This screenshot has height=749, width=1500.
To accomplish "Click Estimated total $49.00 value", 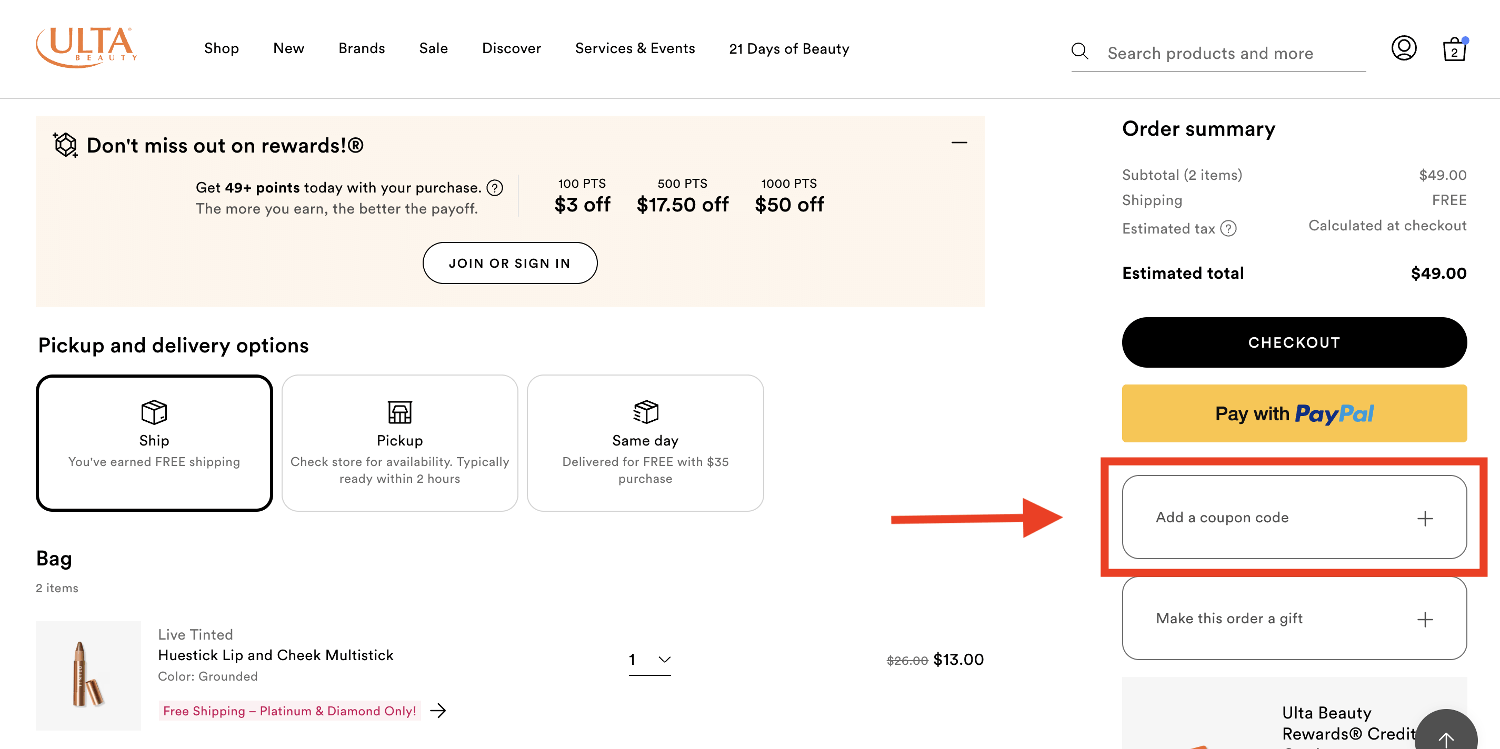I will (1438, 273).
